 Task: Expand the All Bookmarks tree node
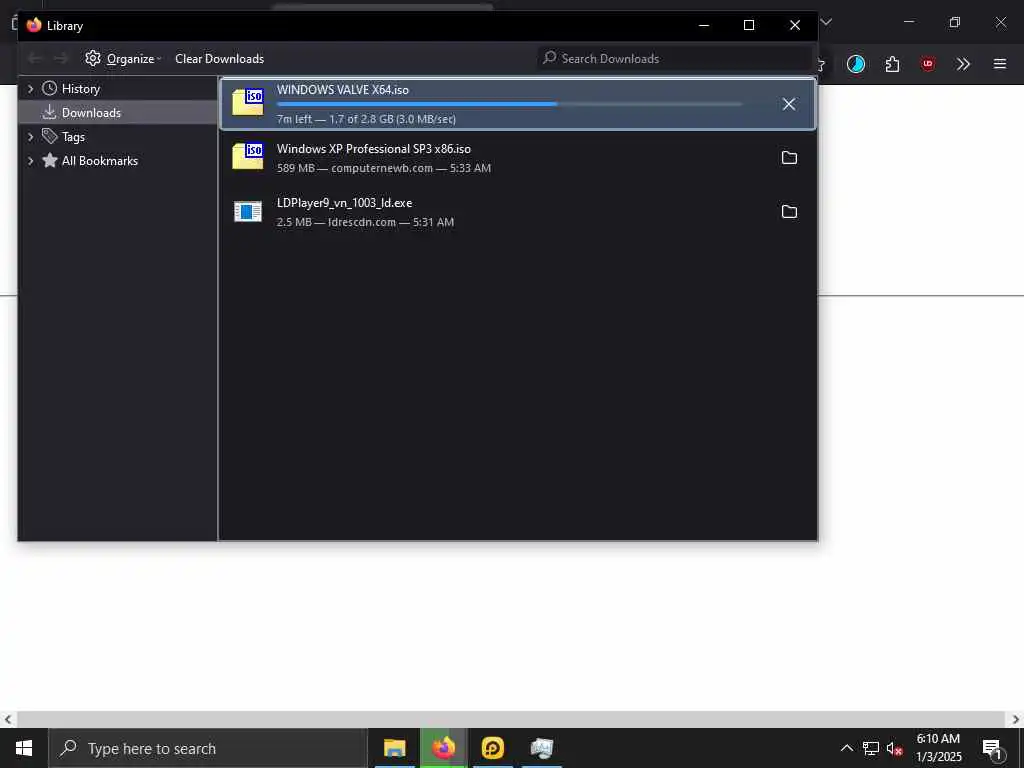click(x=30, y=161)
